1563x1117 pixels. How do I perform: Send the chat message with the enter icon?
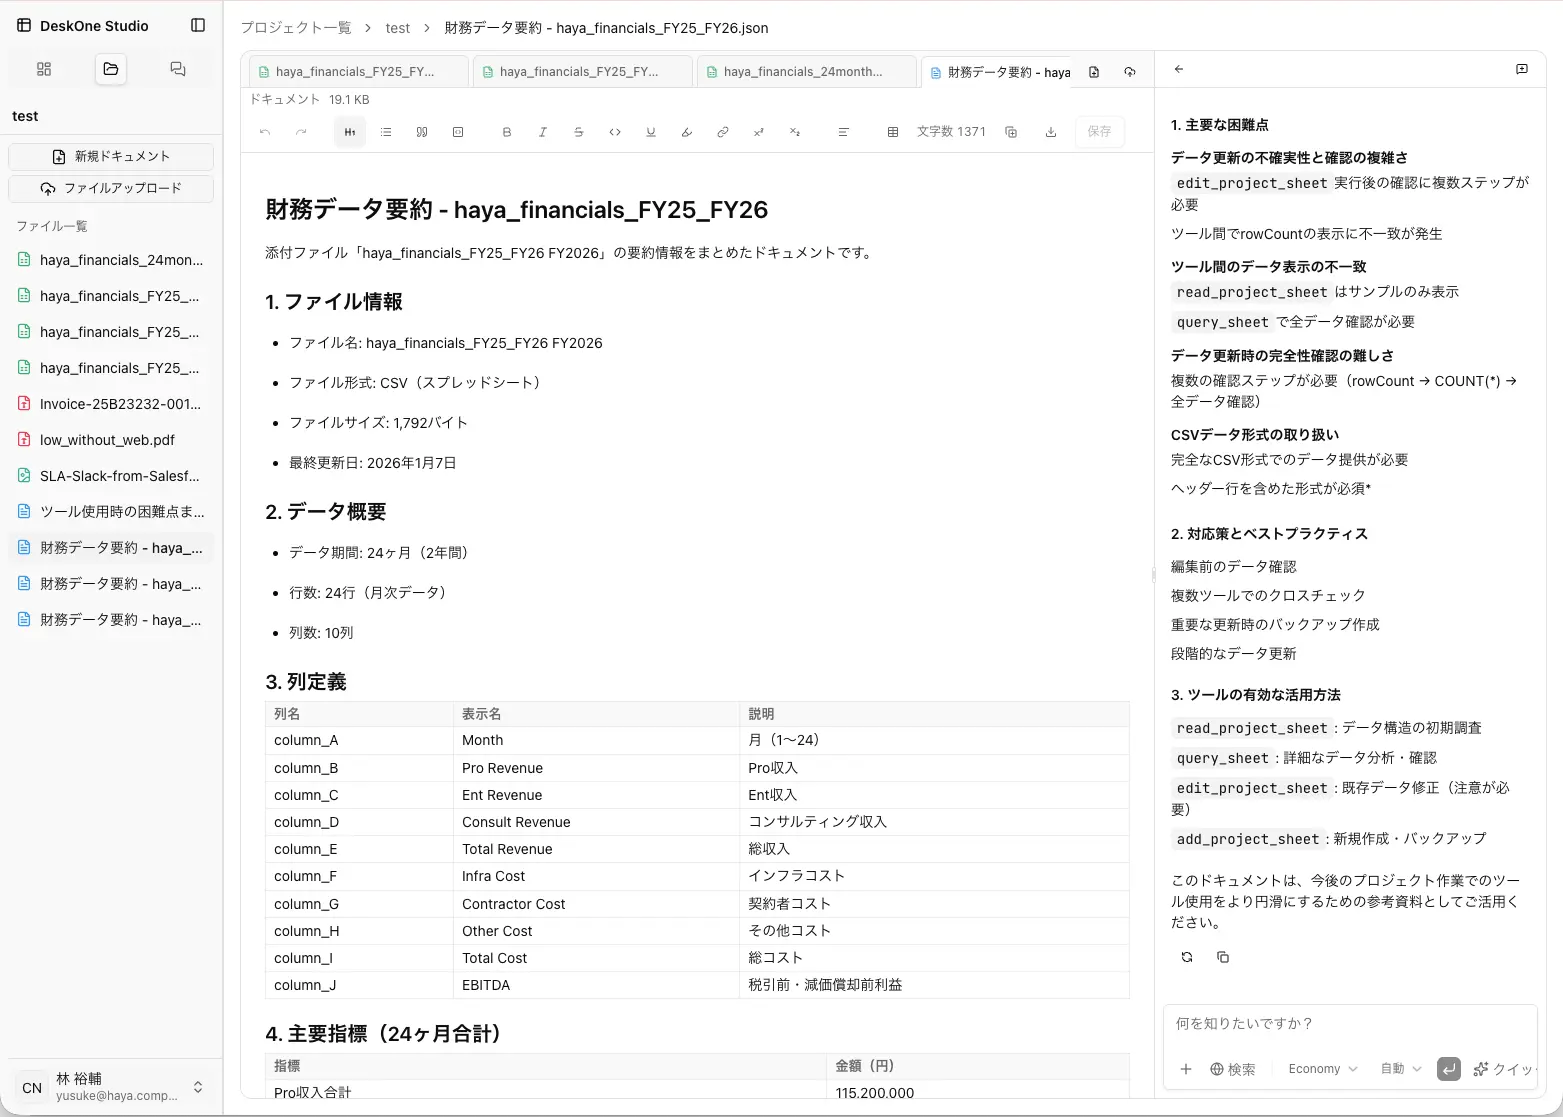click(x=1448, y=1069)
